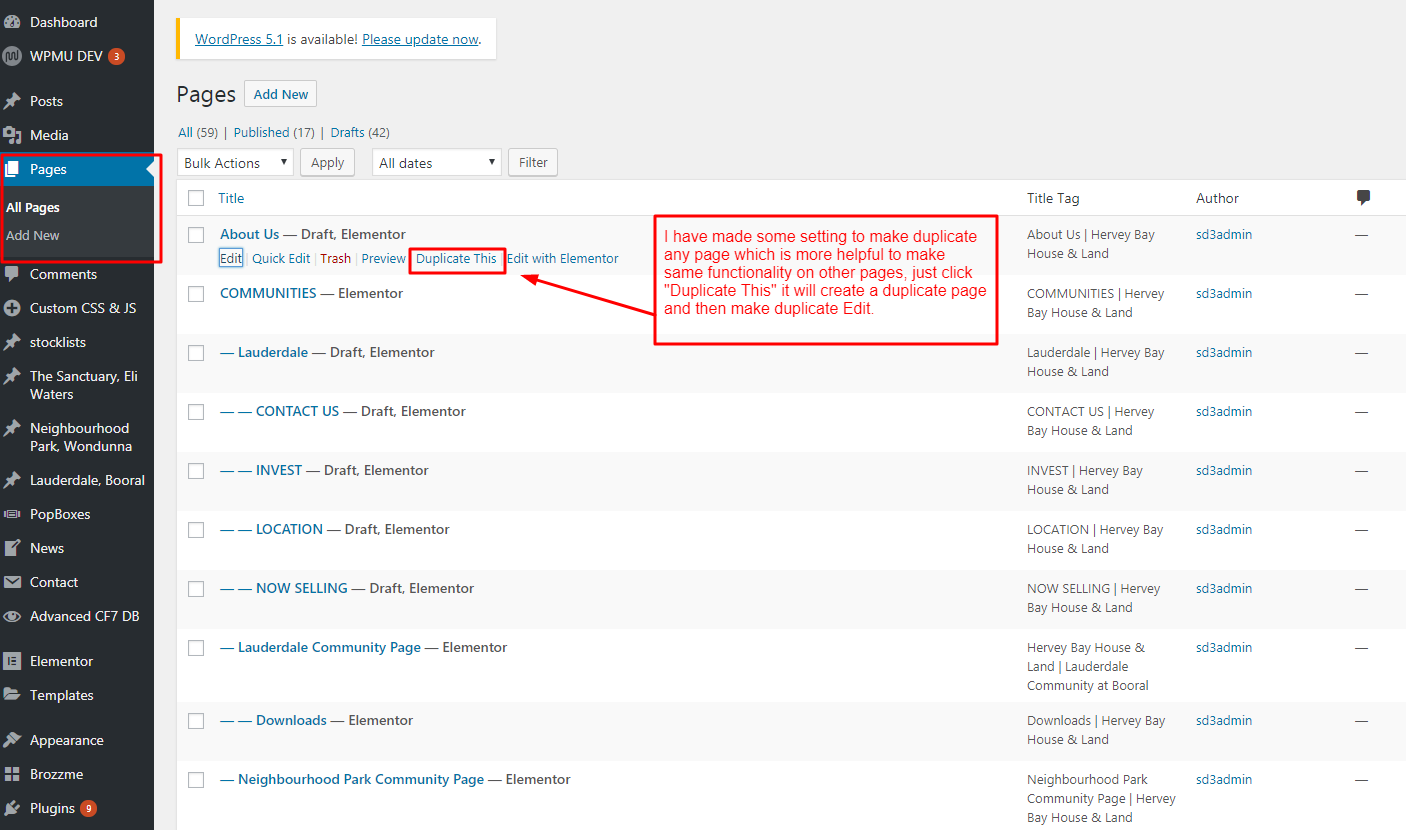1406x830 pixels.
Task: Click the Custom CSS & JS plus icon
Action: [x=12, y=308]
